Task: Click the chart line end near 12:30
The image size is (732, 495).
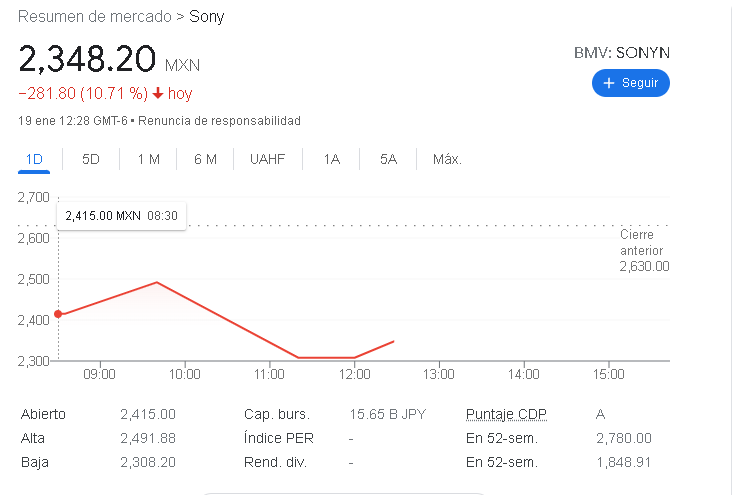Action: tap(393, 342)
